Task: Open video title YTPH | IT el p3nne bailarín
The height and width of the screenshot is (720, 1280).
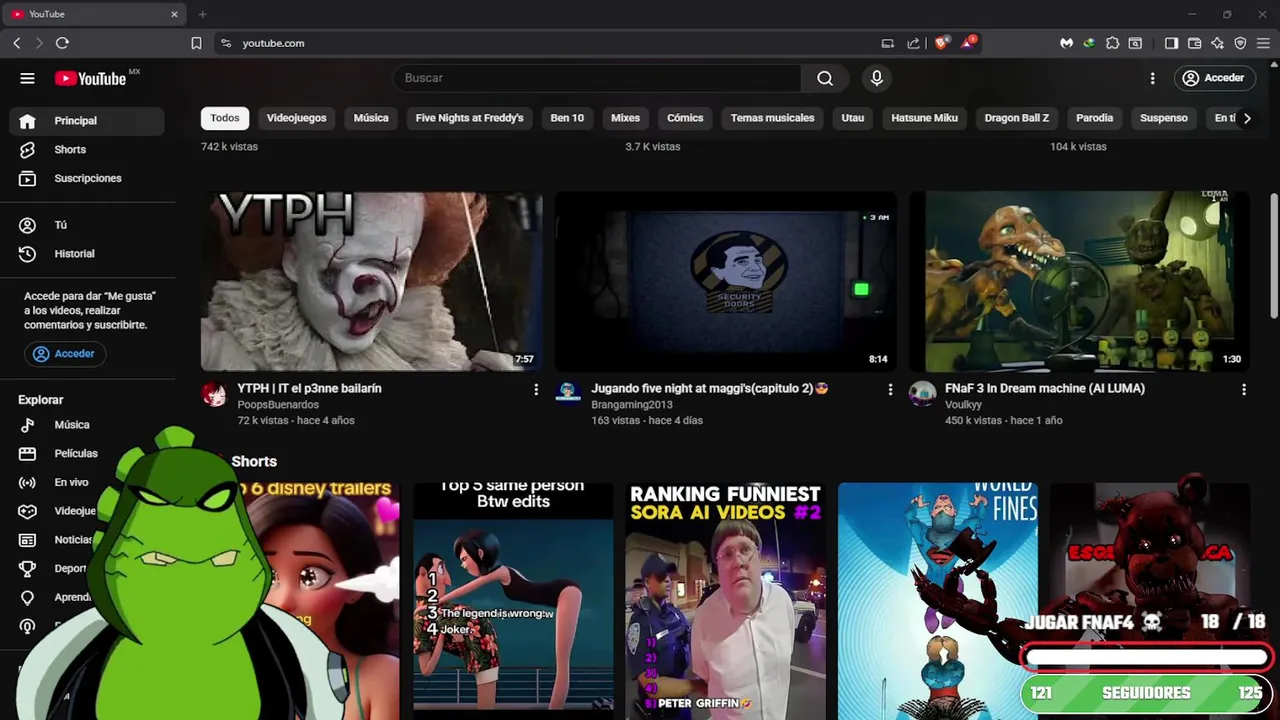Action: [309, 388]
